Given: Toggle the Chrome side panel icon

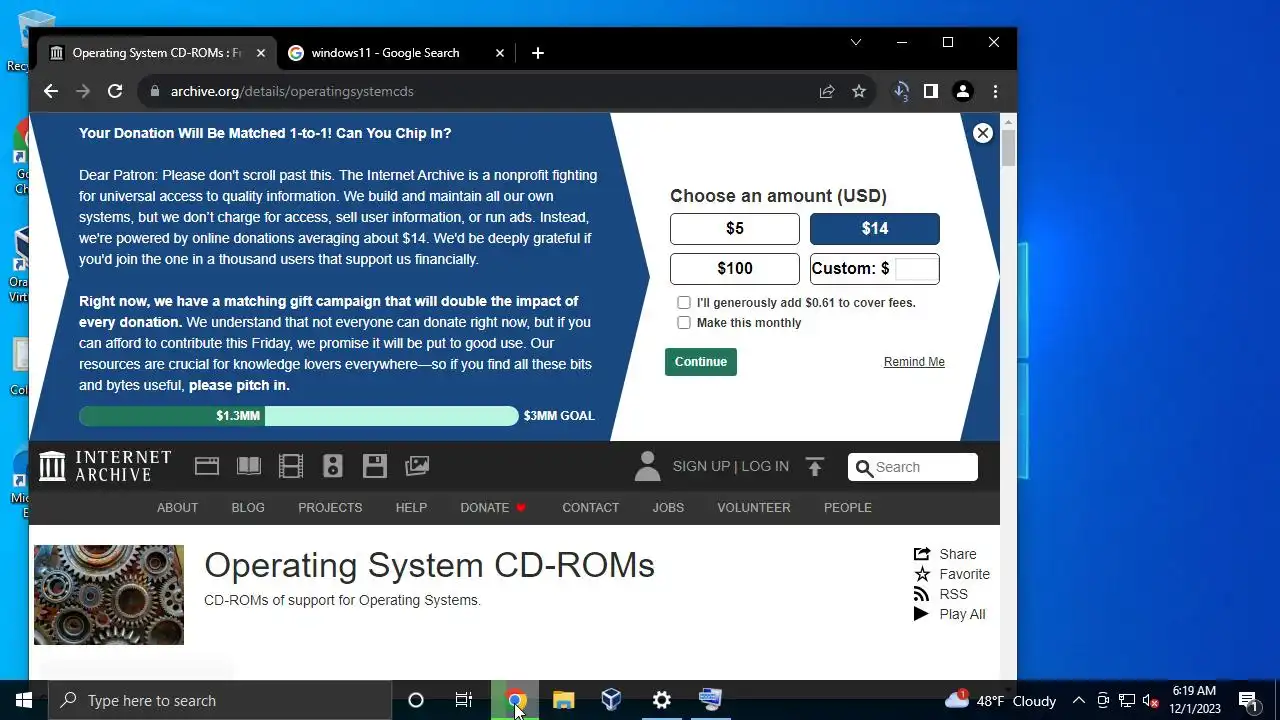Looking at the screenshot, I should (931, 91).
